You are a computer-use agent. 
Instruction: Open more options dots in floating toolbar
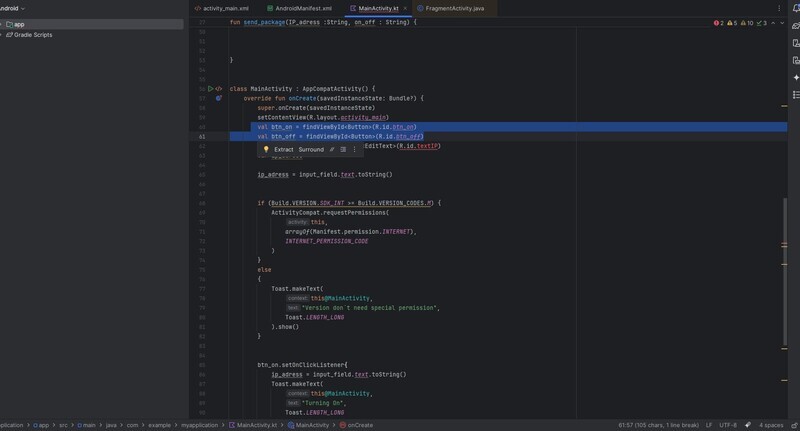pos(355,149)
